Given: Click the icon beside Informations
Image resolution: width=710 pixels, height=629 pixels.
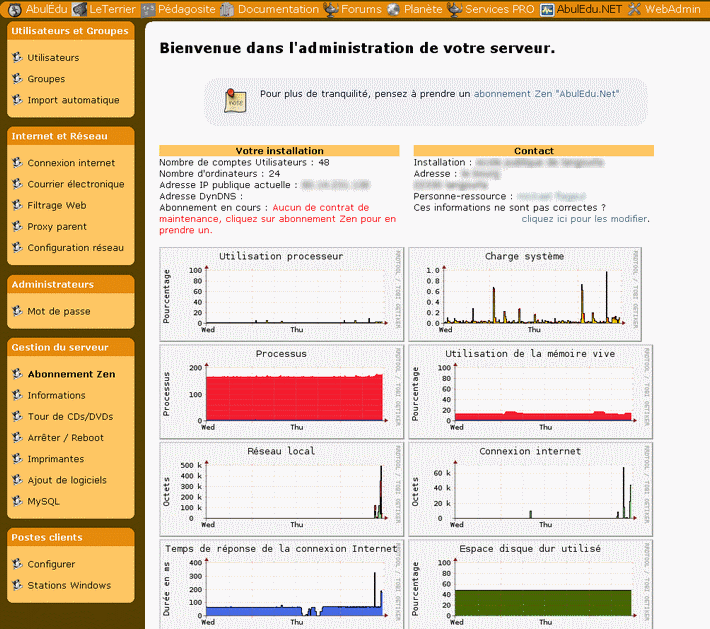Looking at the screenshot, I should pyautogui.click(x=17, y=395).
